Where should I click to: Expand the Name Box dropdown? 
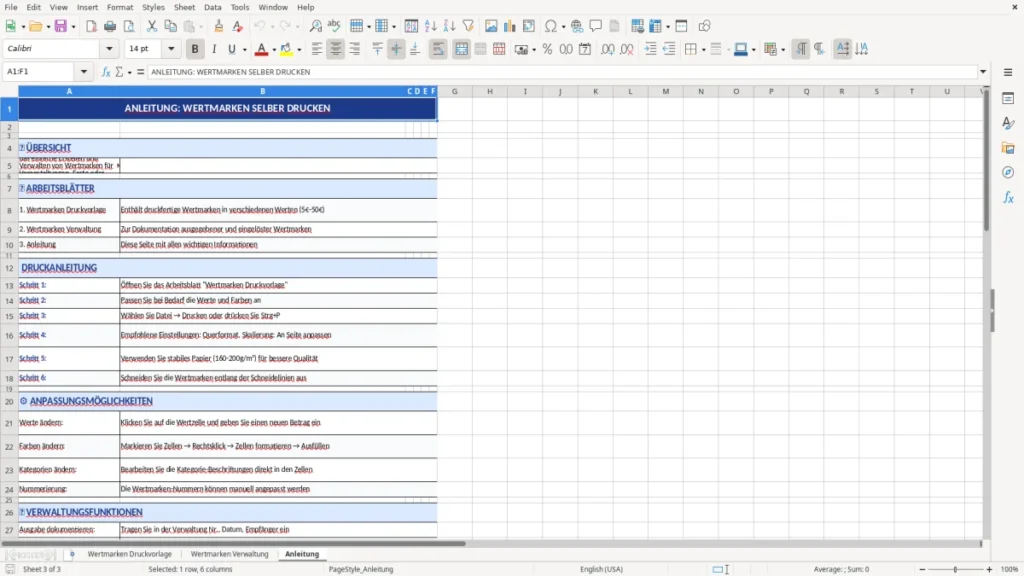[x=84, y=72]
